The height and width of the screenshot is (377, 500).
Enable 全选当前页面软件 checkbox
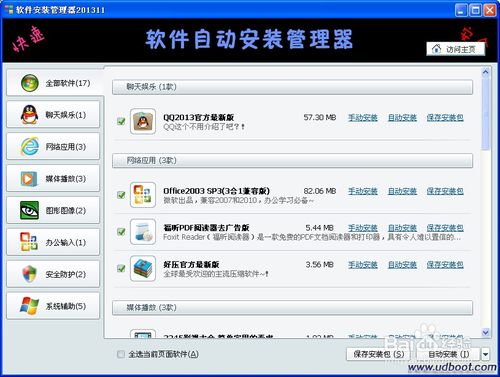pyautogui.click(x=121, y=354)
